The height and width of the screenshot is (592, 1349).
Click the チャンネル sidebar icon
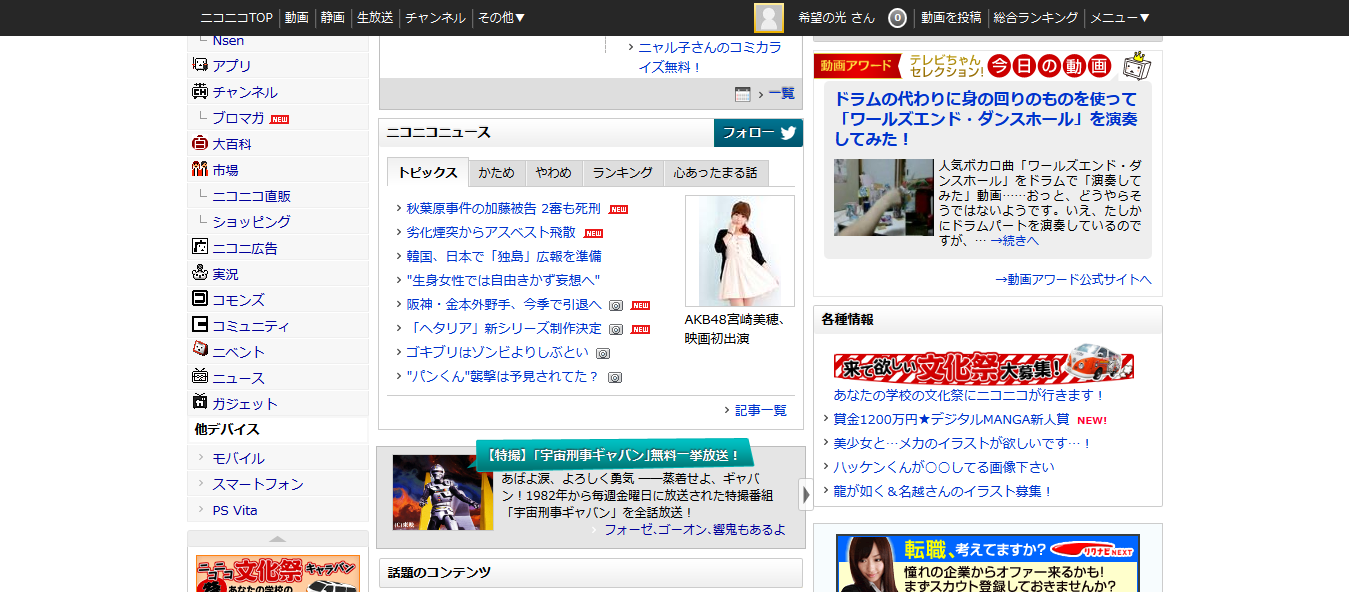click(199, 91)
